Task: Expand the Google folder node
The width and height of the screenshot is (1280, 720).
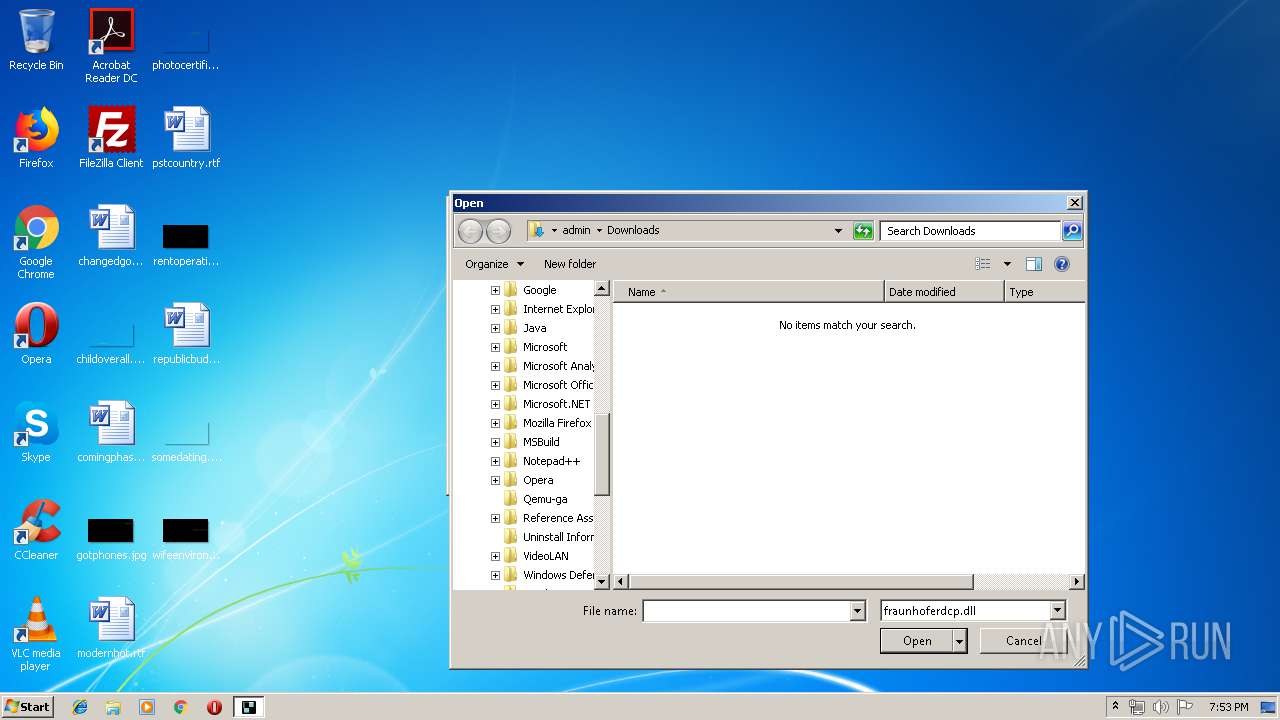Action: click(495, 290)
